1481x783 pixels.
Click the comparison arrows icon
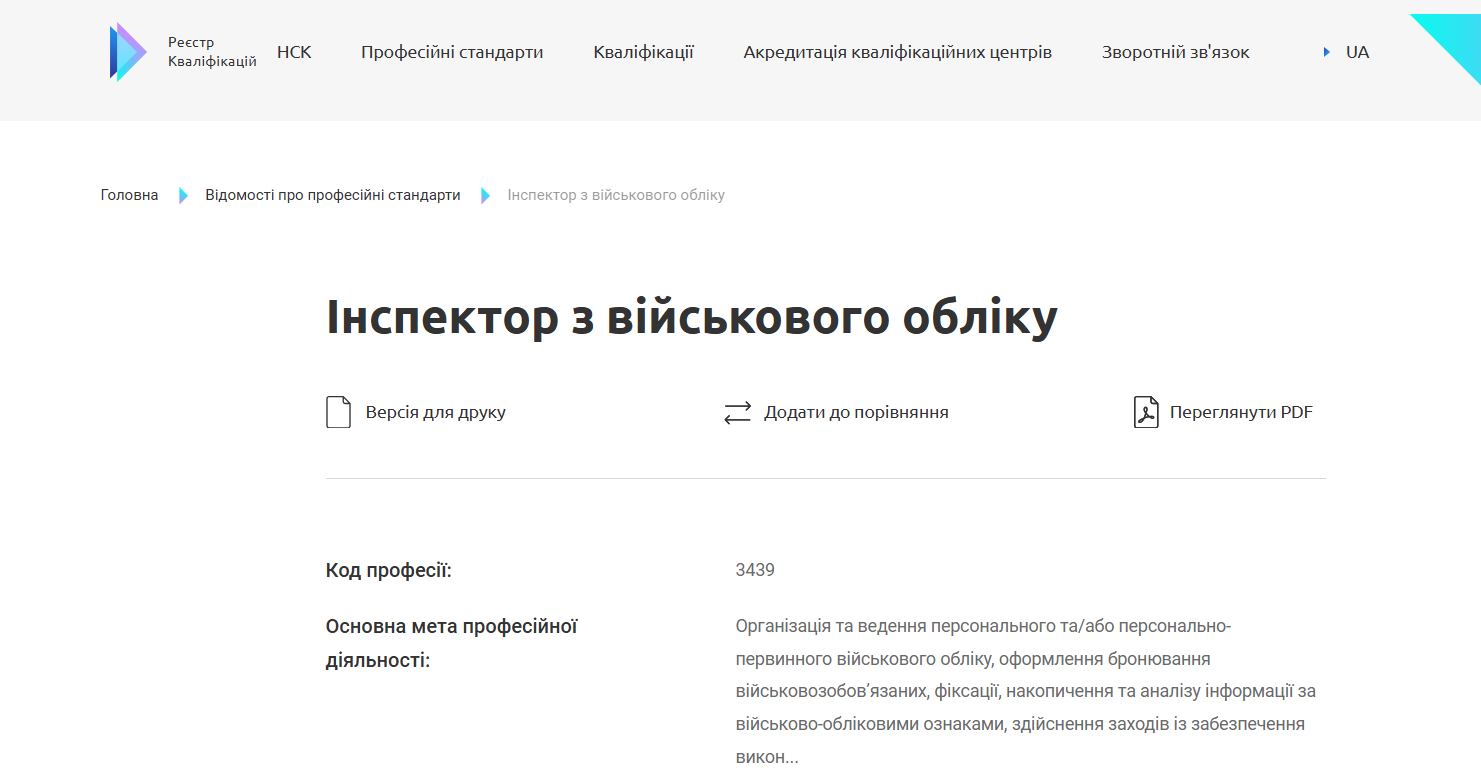point(737,413)
